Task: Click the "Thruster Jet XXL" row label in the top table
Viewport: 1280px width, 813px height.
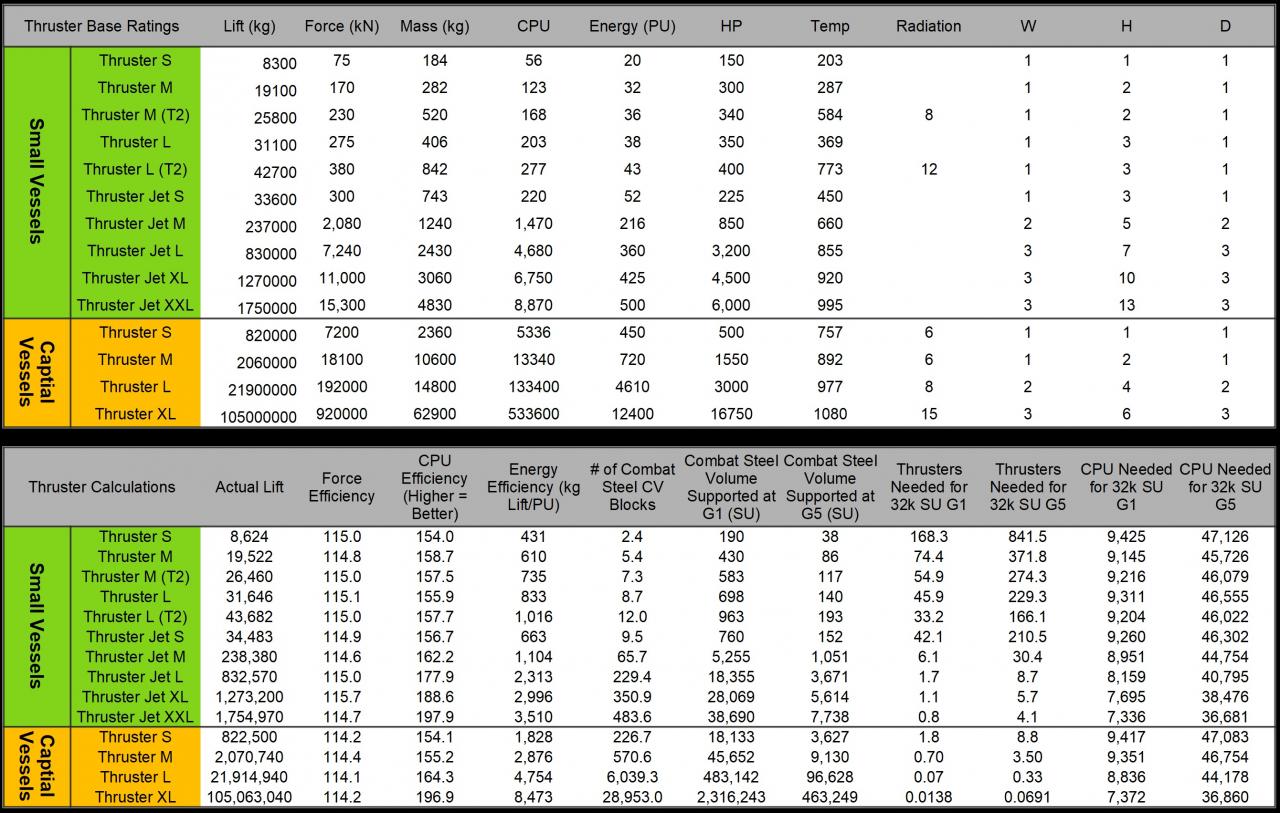Action: [135, 305]
